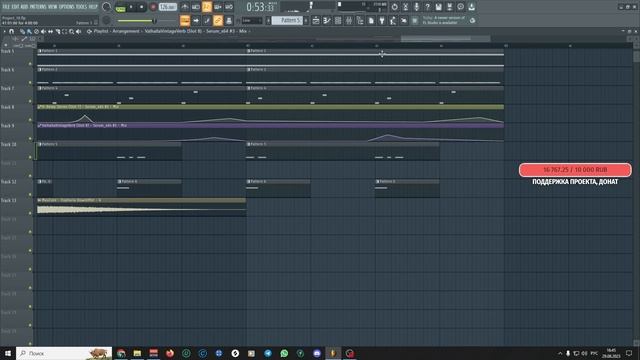Open the ADD menu
The image size is (640, 360).
[x=24, y=7]
